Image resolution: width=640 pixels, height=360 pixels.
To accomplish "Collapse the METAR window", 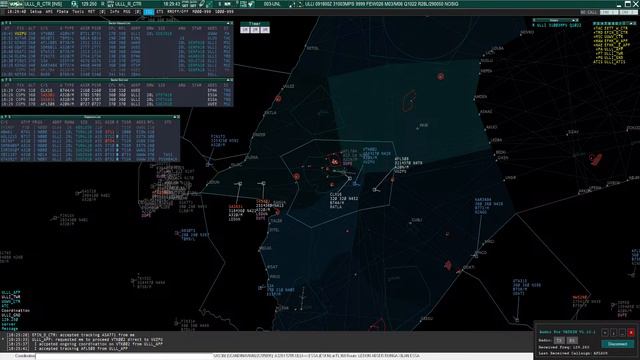I will tap(573, 20).
